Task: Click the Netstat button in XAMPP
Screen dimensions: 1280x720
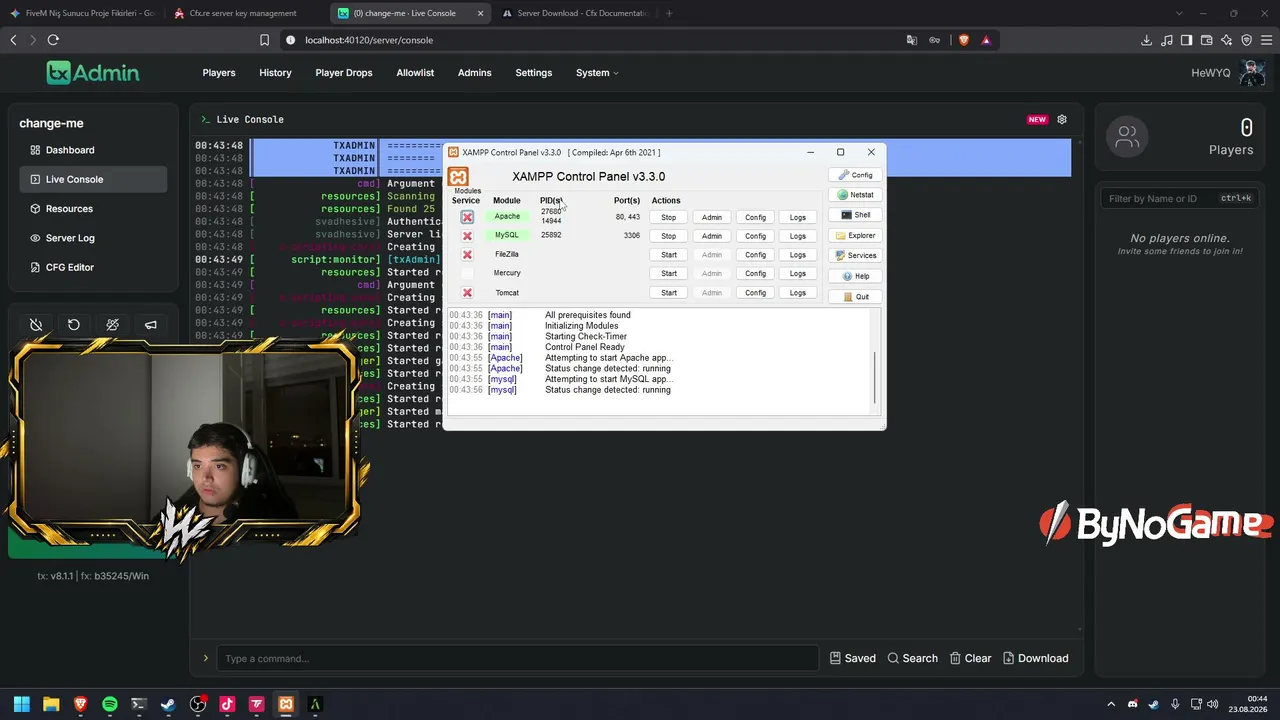Action: click(855, 195)
